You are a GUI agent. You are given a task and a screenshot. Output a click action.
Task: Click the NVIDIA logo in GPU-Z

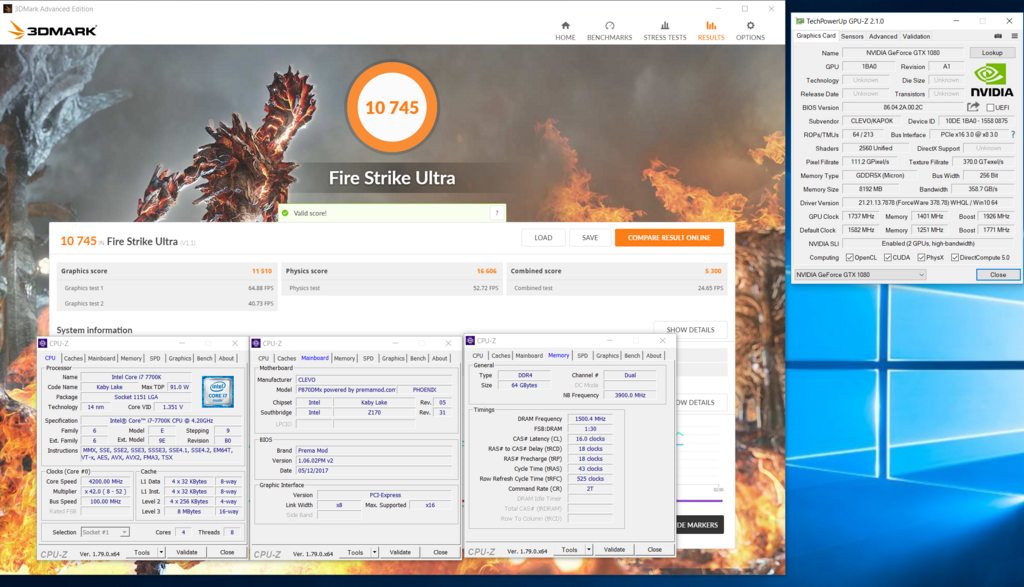tap(991, 80)
